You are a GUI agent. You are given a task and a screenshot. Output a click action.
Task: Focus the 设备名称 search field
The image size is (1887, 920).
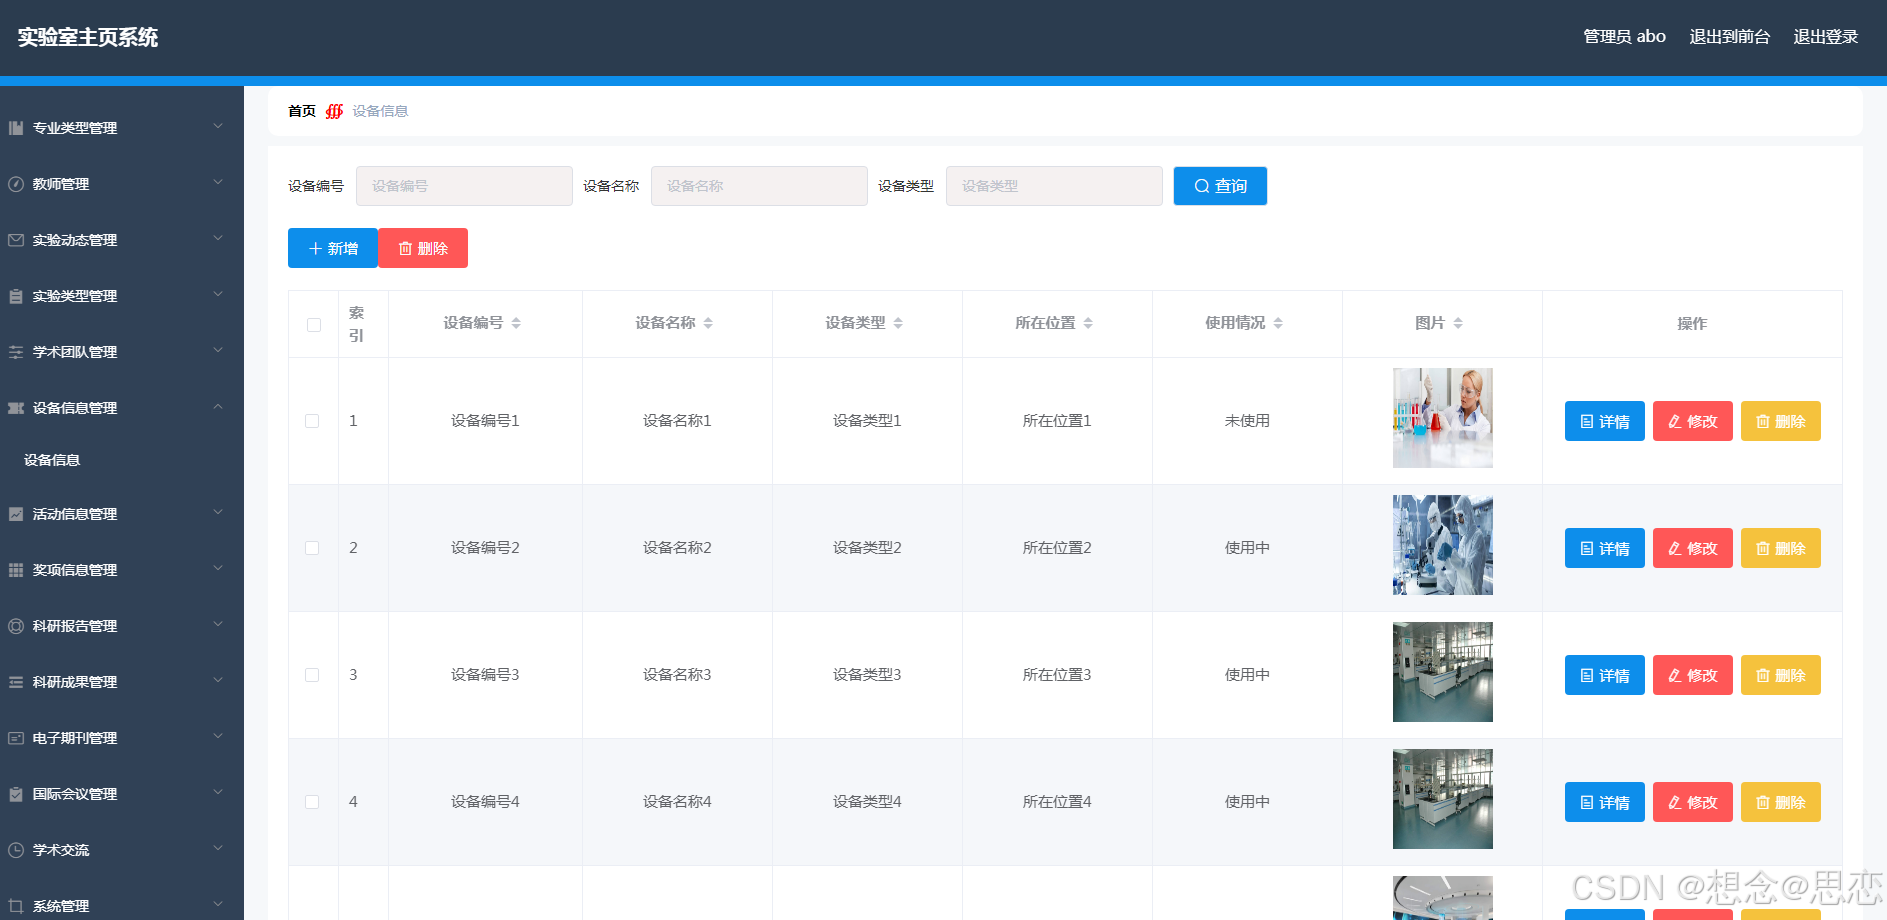pyautogui.click(x=759, y=186)
